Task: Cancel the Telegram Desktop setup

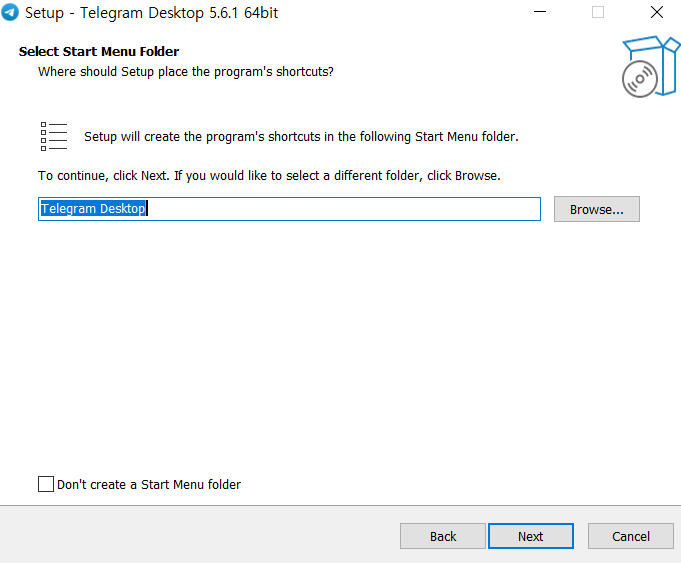Action: 631,536
